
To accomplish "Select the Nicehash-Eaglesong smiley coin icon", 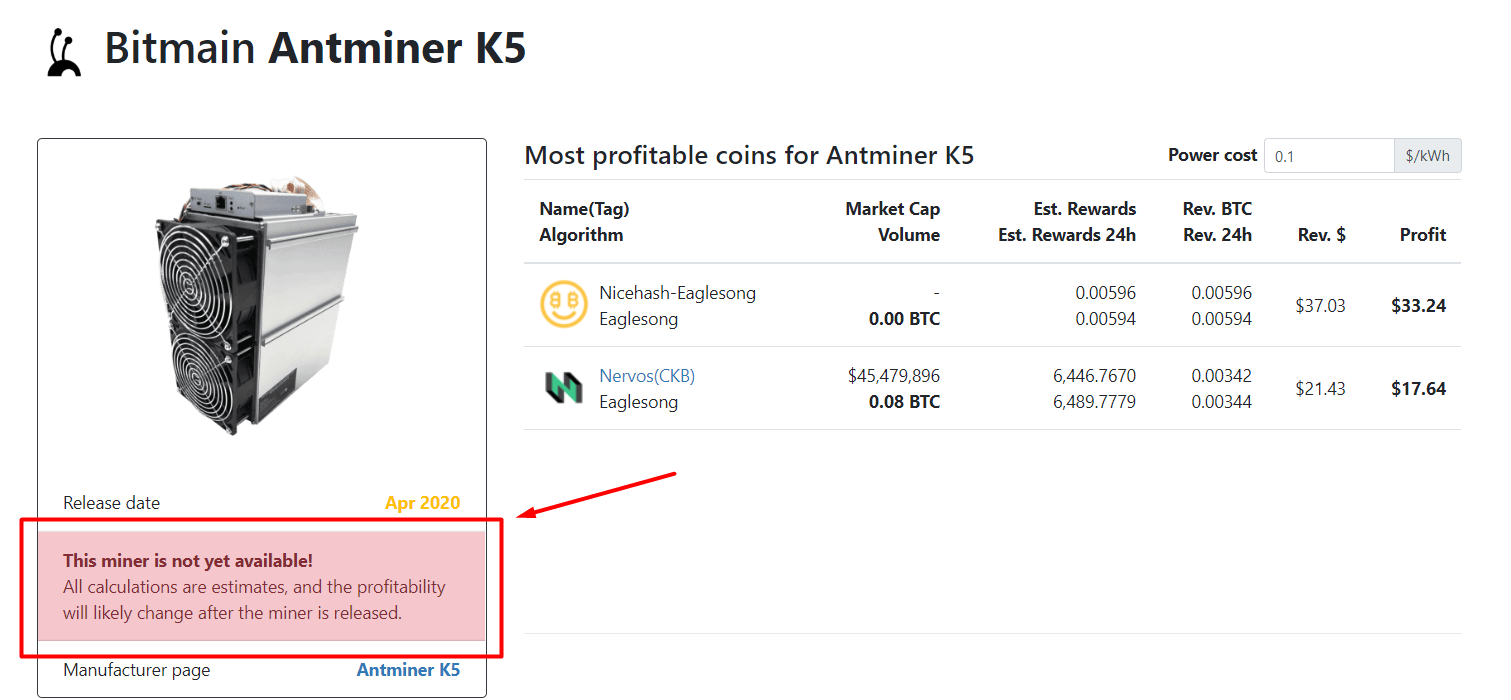I will 564,305.
